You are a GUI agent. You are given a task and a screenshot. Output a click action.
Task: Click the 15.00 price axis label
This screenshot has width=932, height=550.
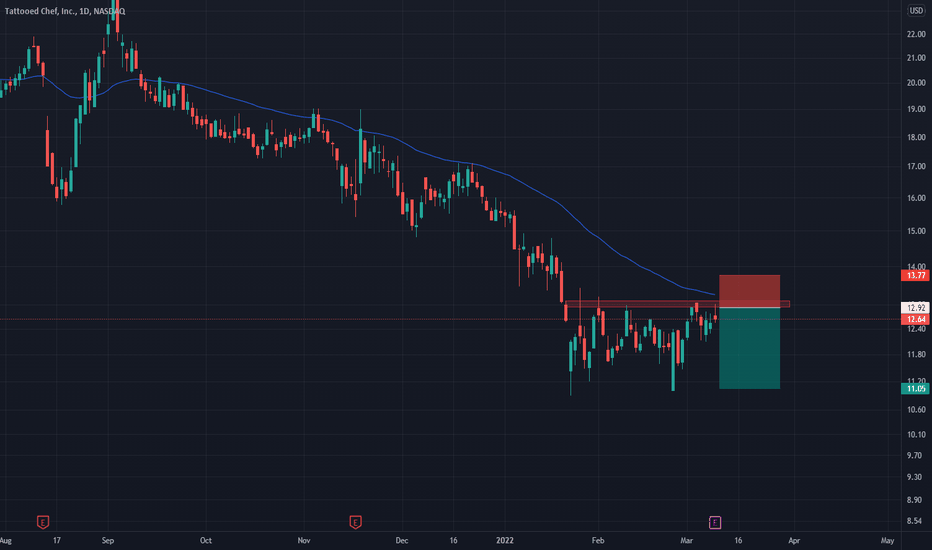(x=916, y=231)
